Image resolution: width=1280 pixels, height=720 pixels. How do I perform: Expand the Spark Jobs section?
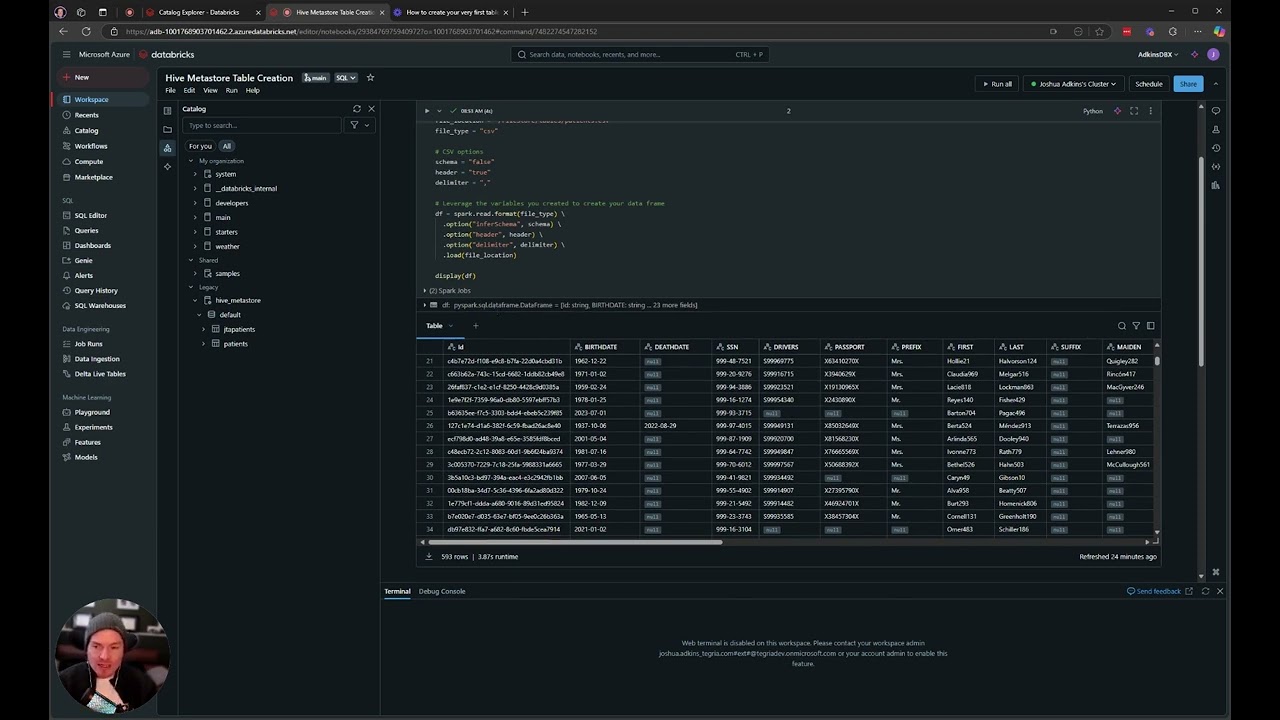pyautogui.click(x=424, y=290)
